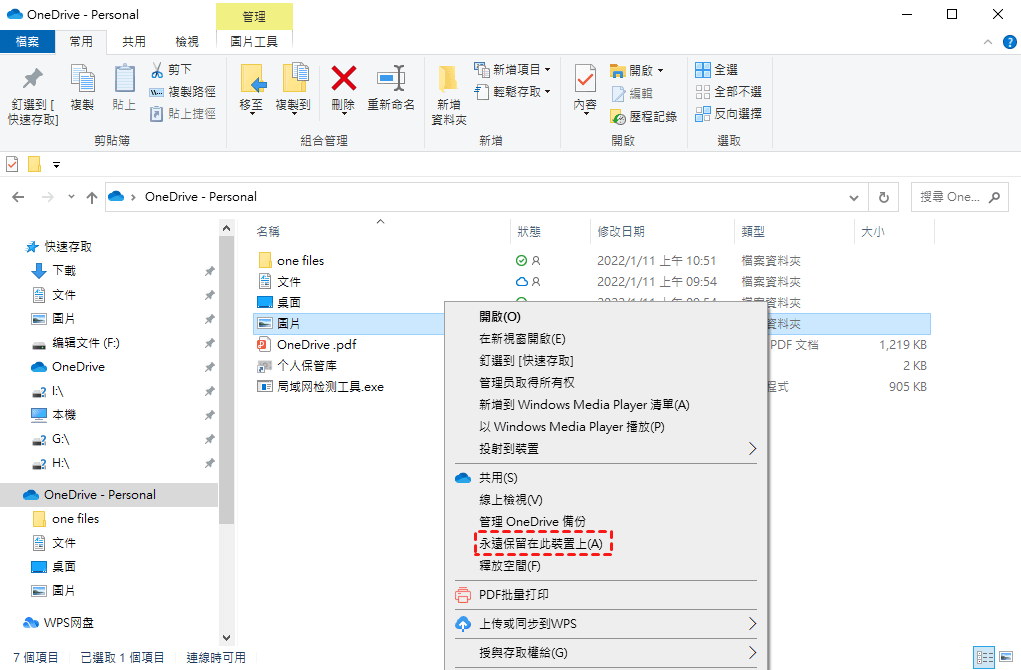Screen dimensions: 1021x670
Task: Click the 複製 copy icon in ribbon
Action: pyautogui.click(x=82, y=79)
